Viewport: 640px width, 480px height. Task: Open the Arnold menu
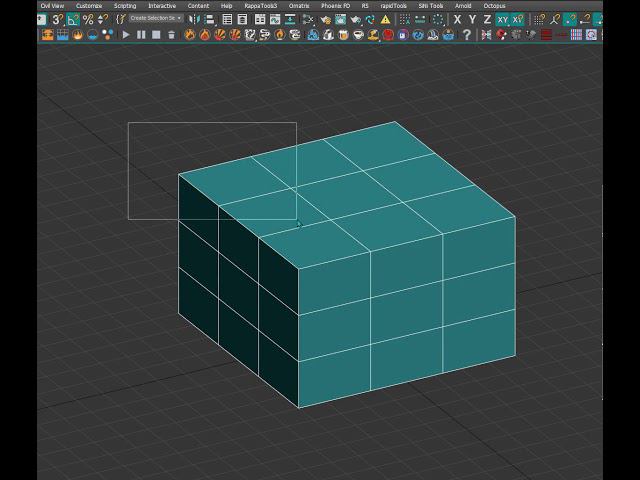463,6
